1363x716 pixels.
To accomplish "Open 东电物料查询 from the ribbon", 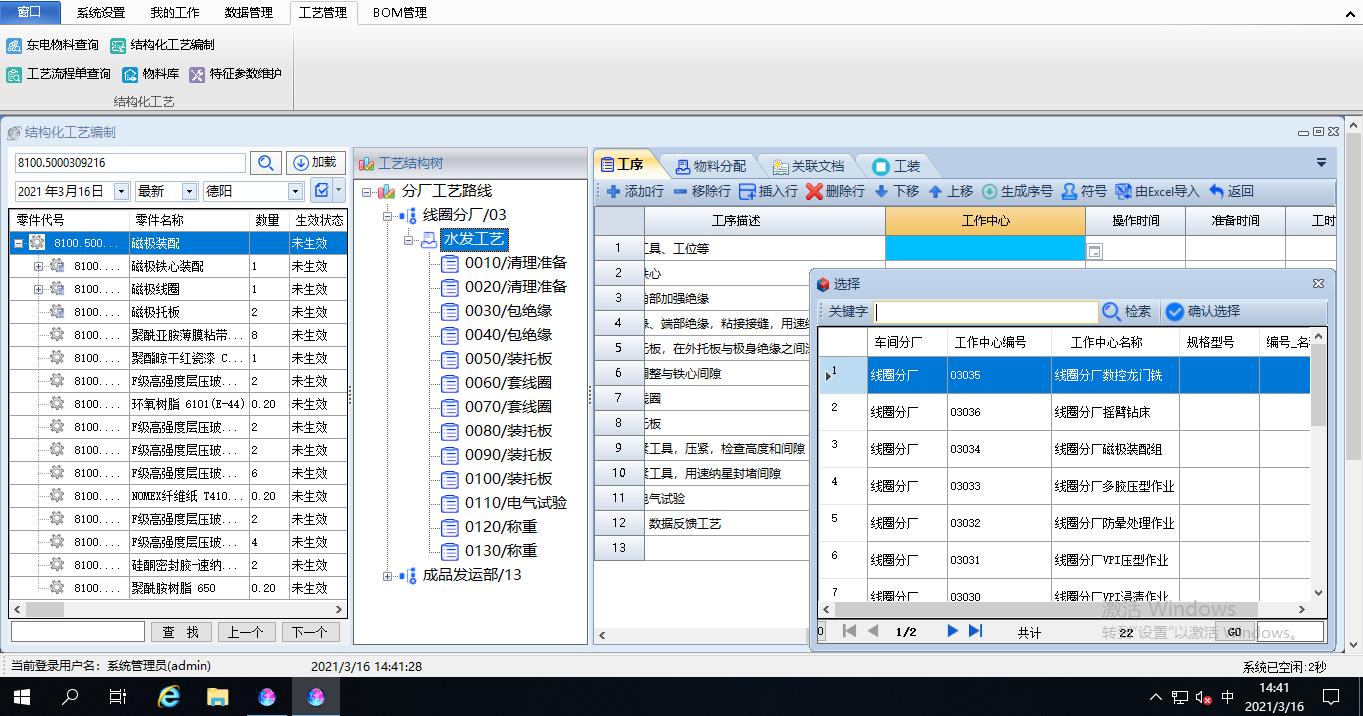I will tap(52, 45).
